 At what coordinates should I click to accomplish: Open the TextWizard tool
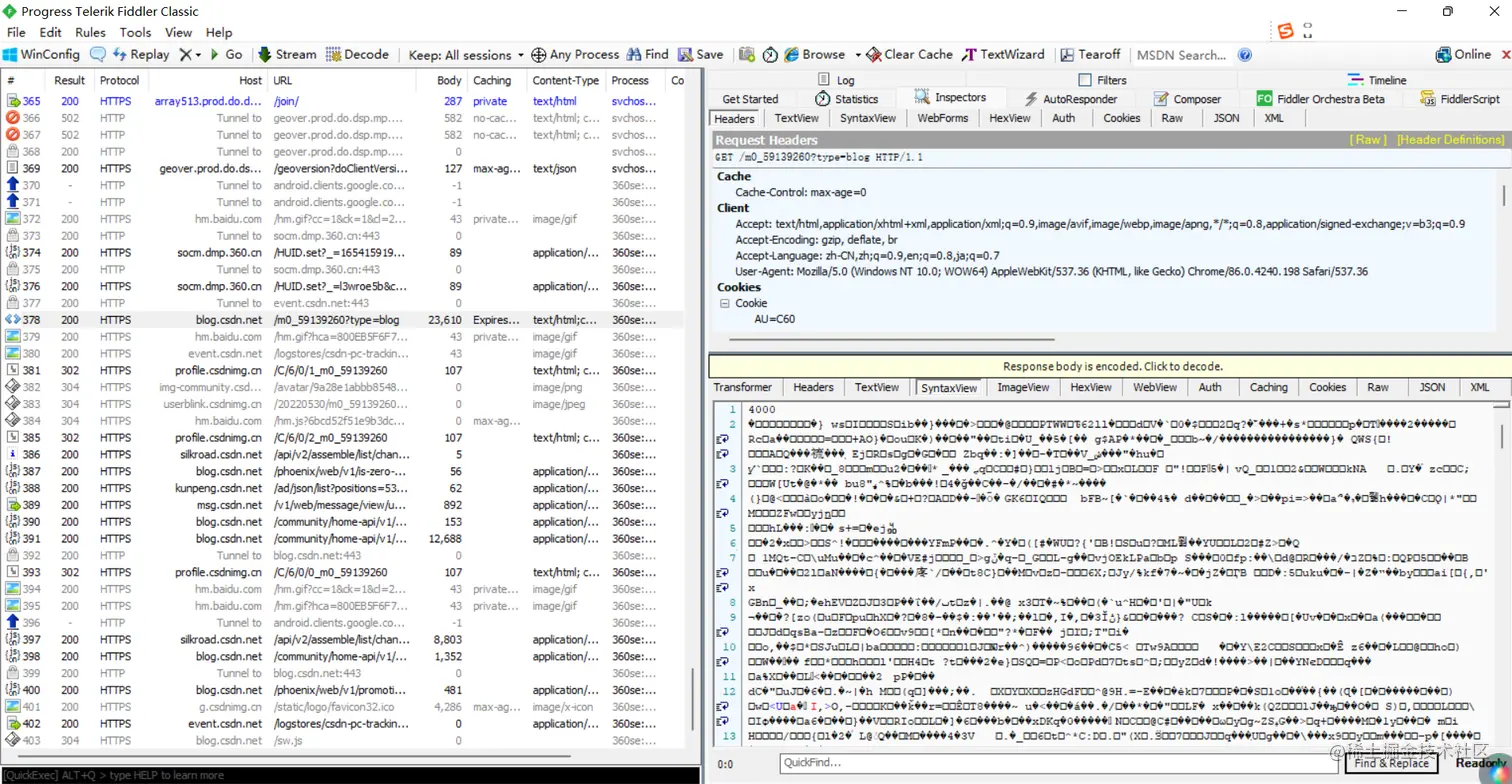pyautogui.click(x=1004, y=55)
